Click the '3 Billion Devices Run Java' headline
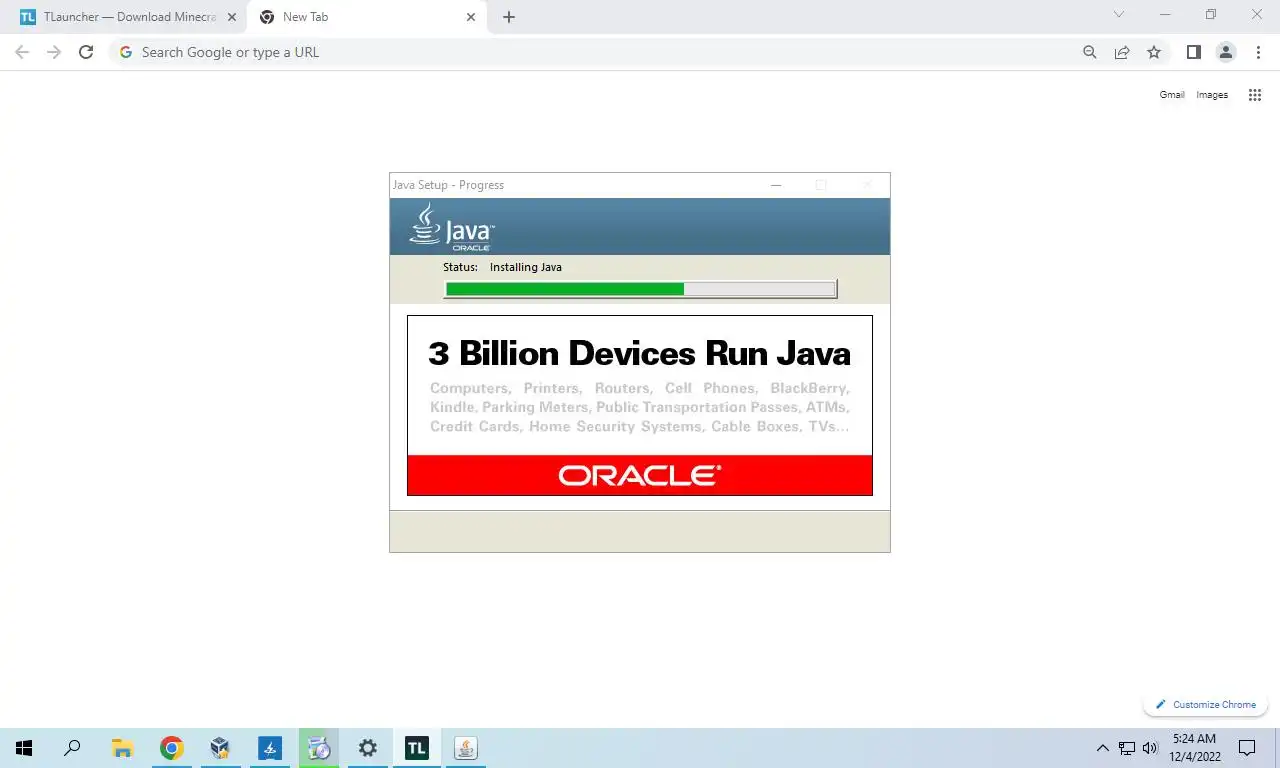This screenshot has height=768, width=1280. [639, 353]
